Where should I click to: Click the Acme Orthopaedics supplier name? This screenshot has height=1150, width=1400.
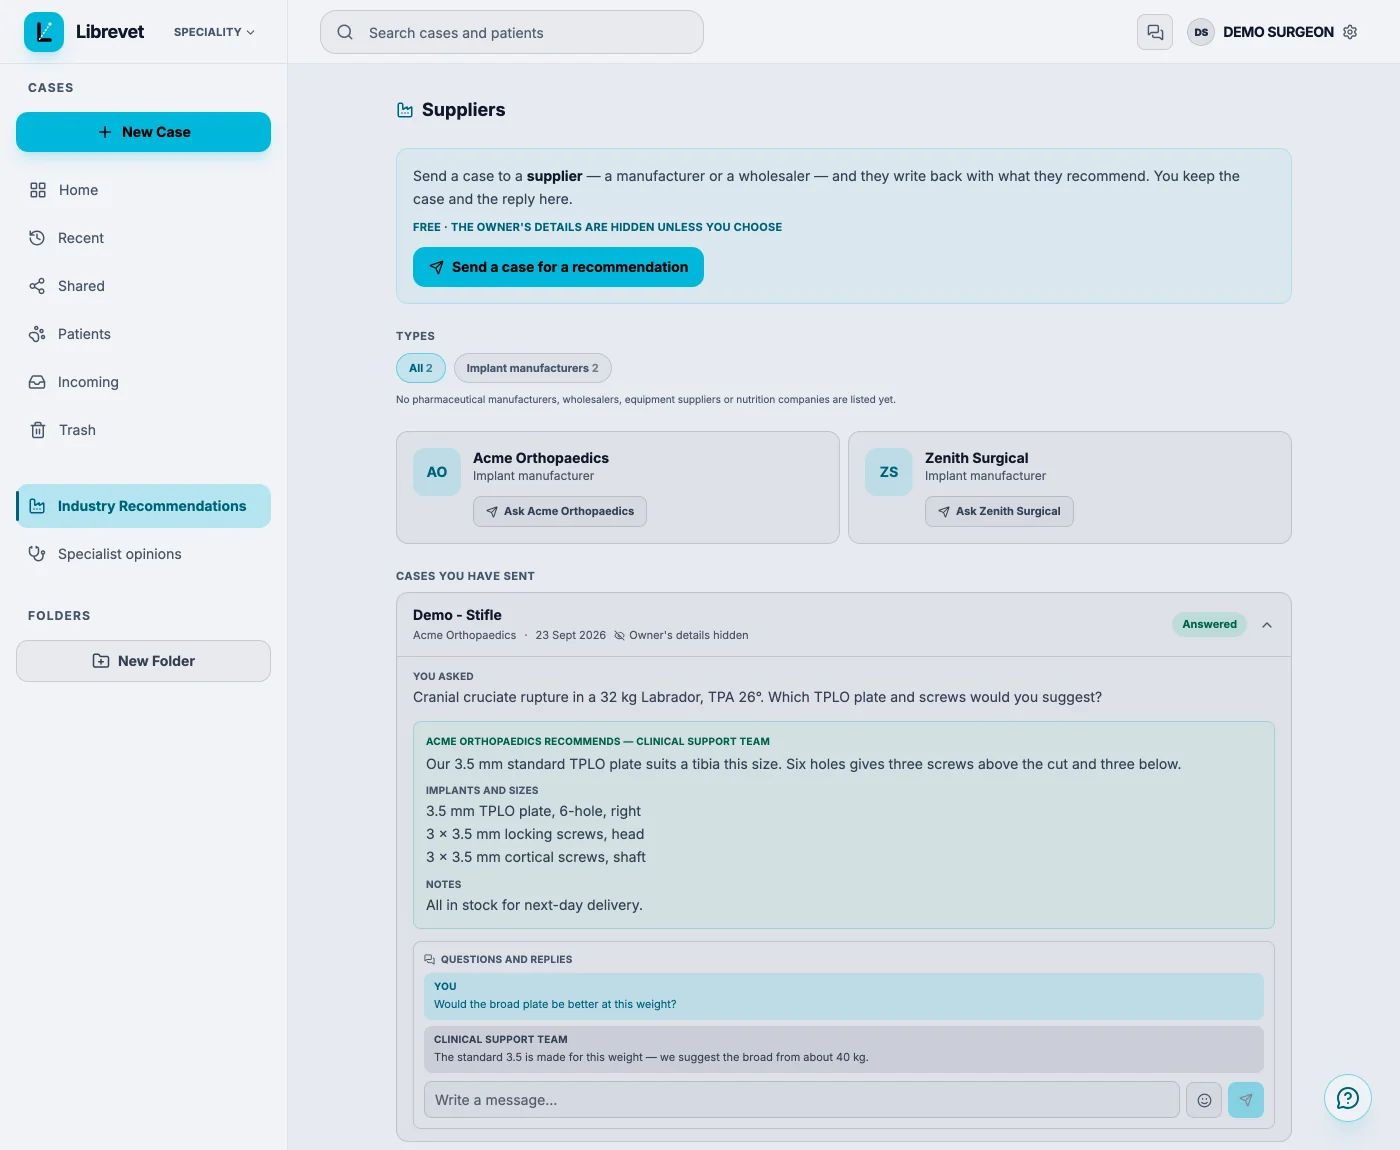point(541,458)
